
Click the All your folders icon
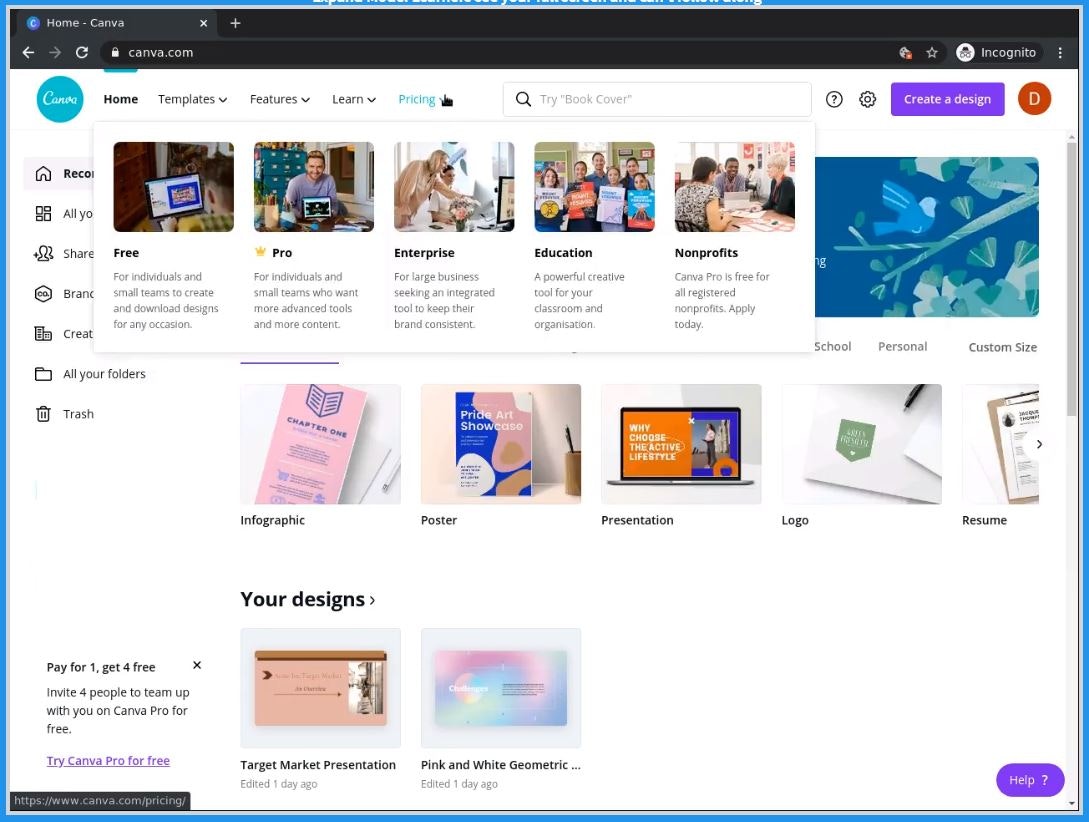[43, 374]
